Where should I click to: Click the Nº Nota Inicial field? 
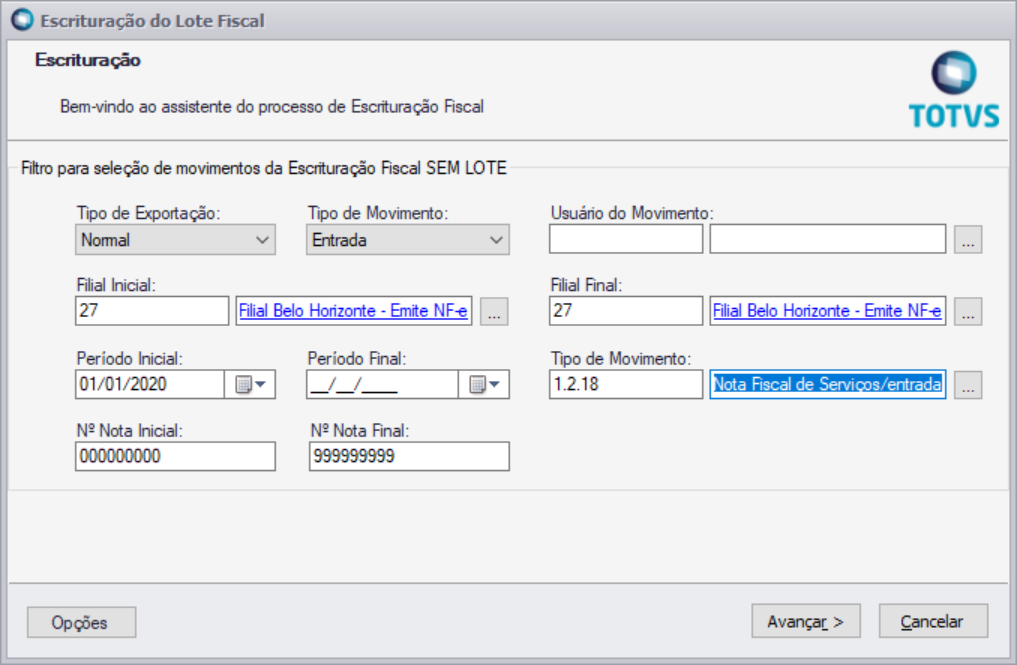pyautogui.click(x=175, y=457)
